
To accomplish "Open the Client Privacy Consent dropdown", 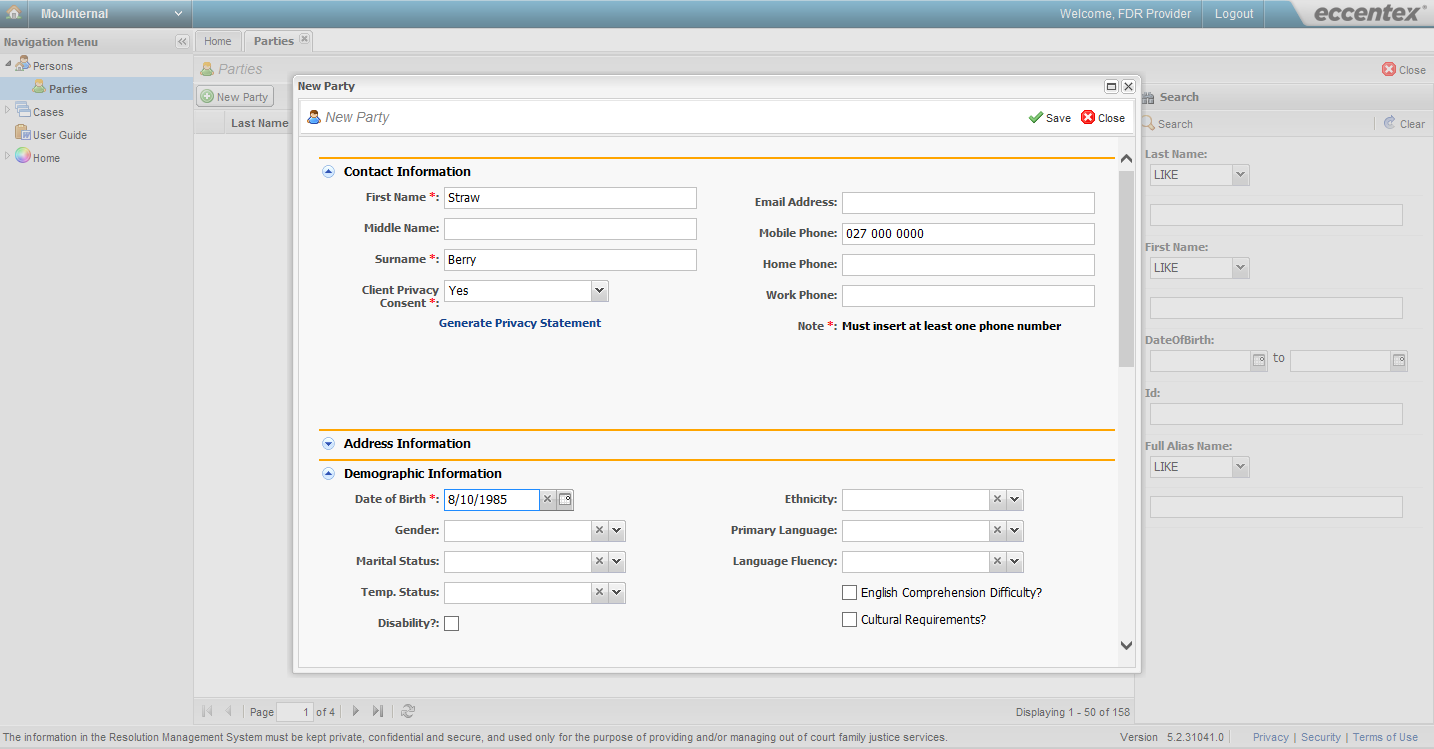I will 599,291.
